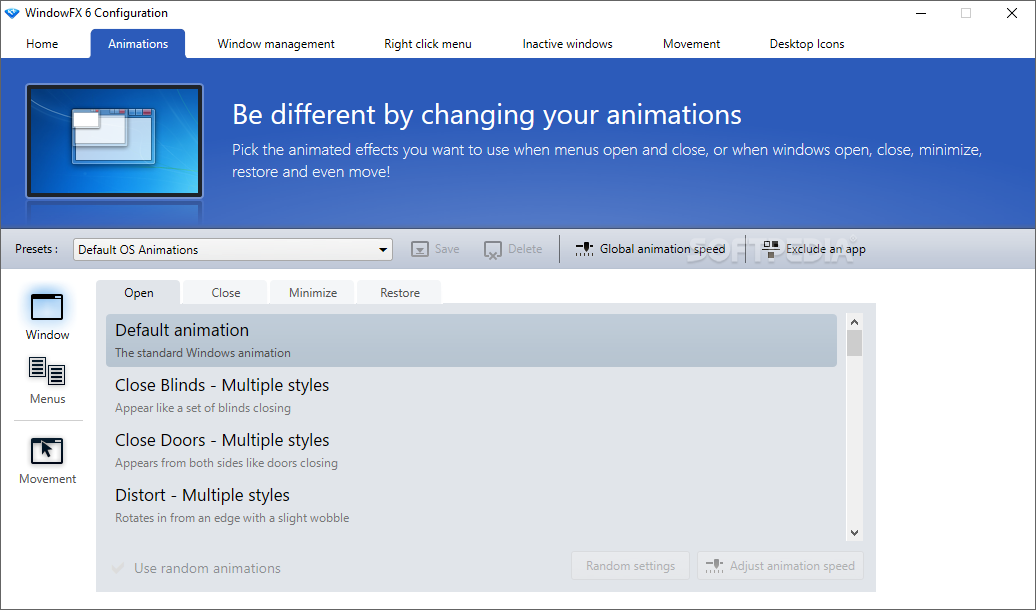Click the Random settings button
The width and height of the screenshot is (1036, 610).
coord(630,566)
